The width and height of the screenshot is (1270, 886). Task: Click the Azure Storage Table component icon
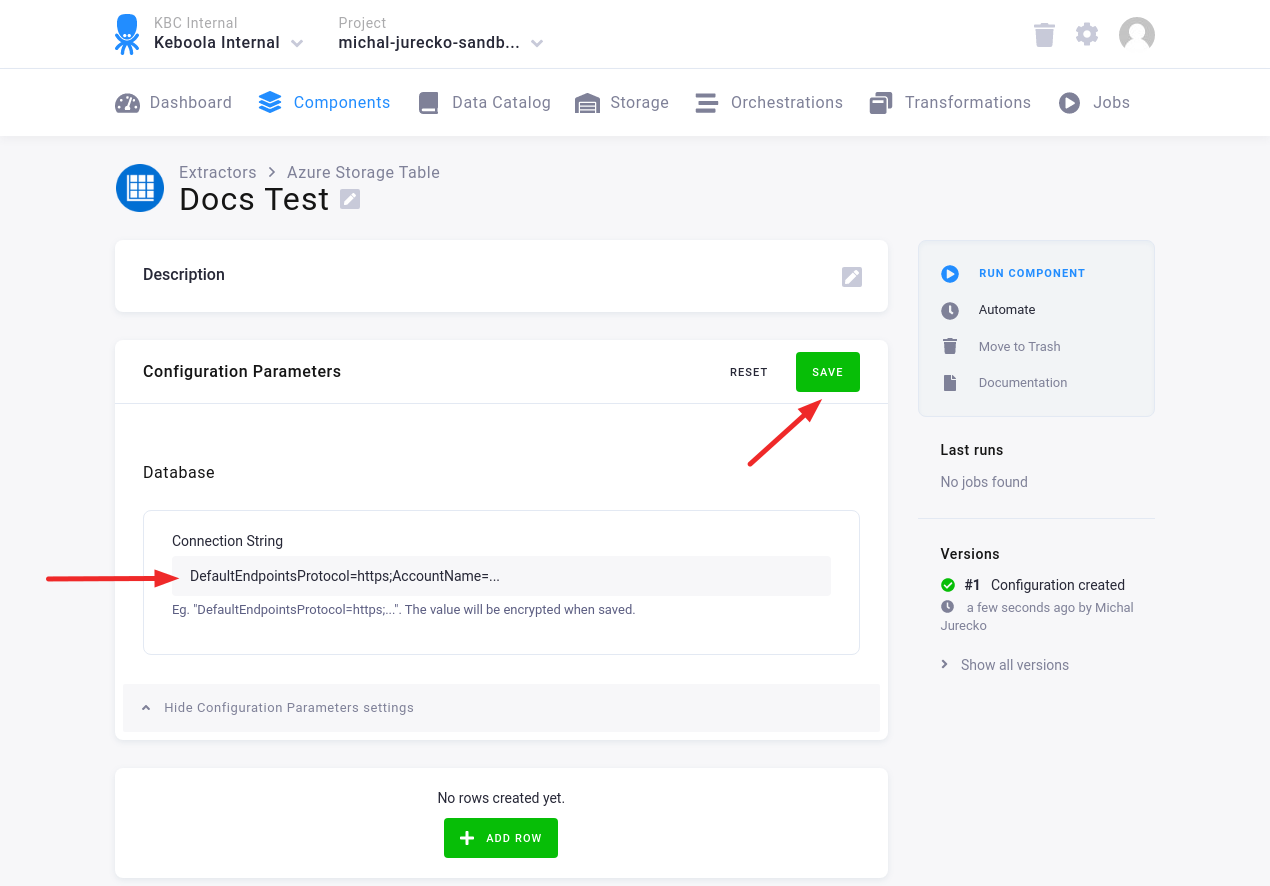tap(140, 188)
